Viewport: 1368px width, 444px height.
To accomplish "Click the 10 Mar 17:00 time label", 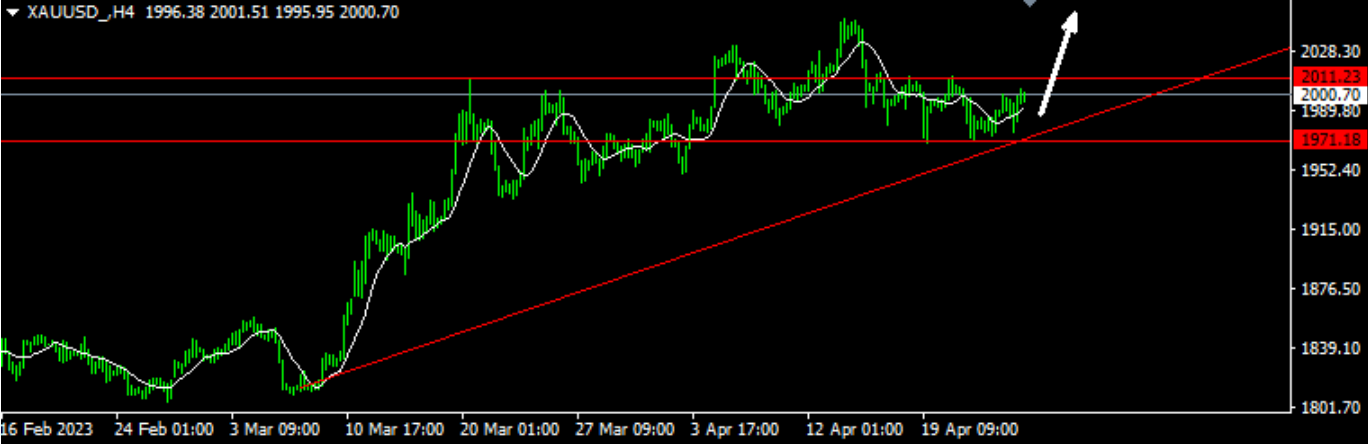I will pyautogui.click(x=397, y=430).
